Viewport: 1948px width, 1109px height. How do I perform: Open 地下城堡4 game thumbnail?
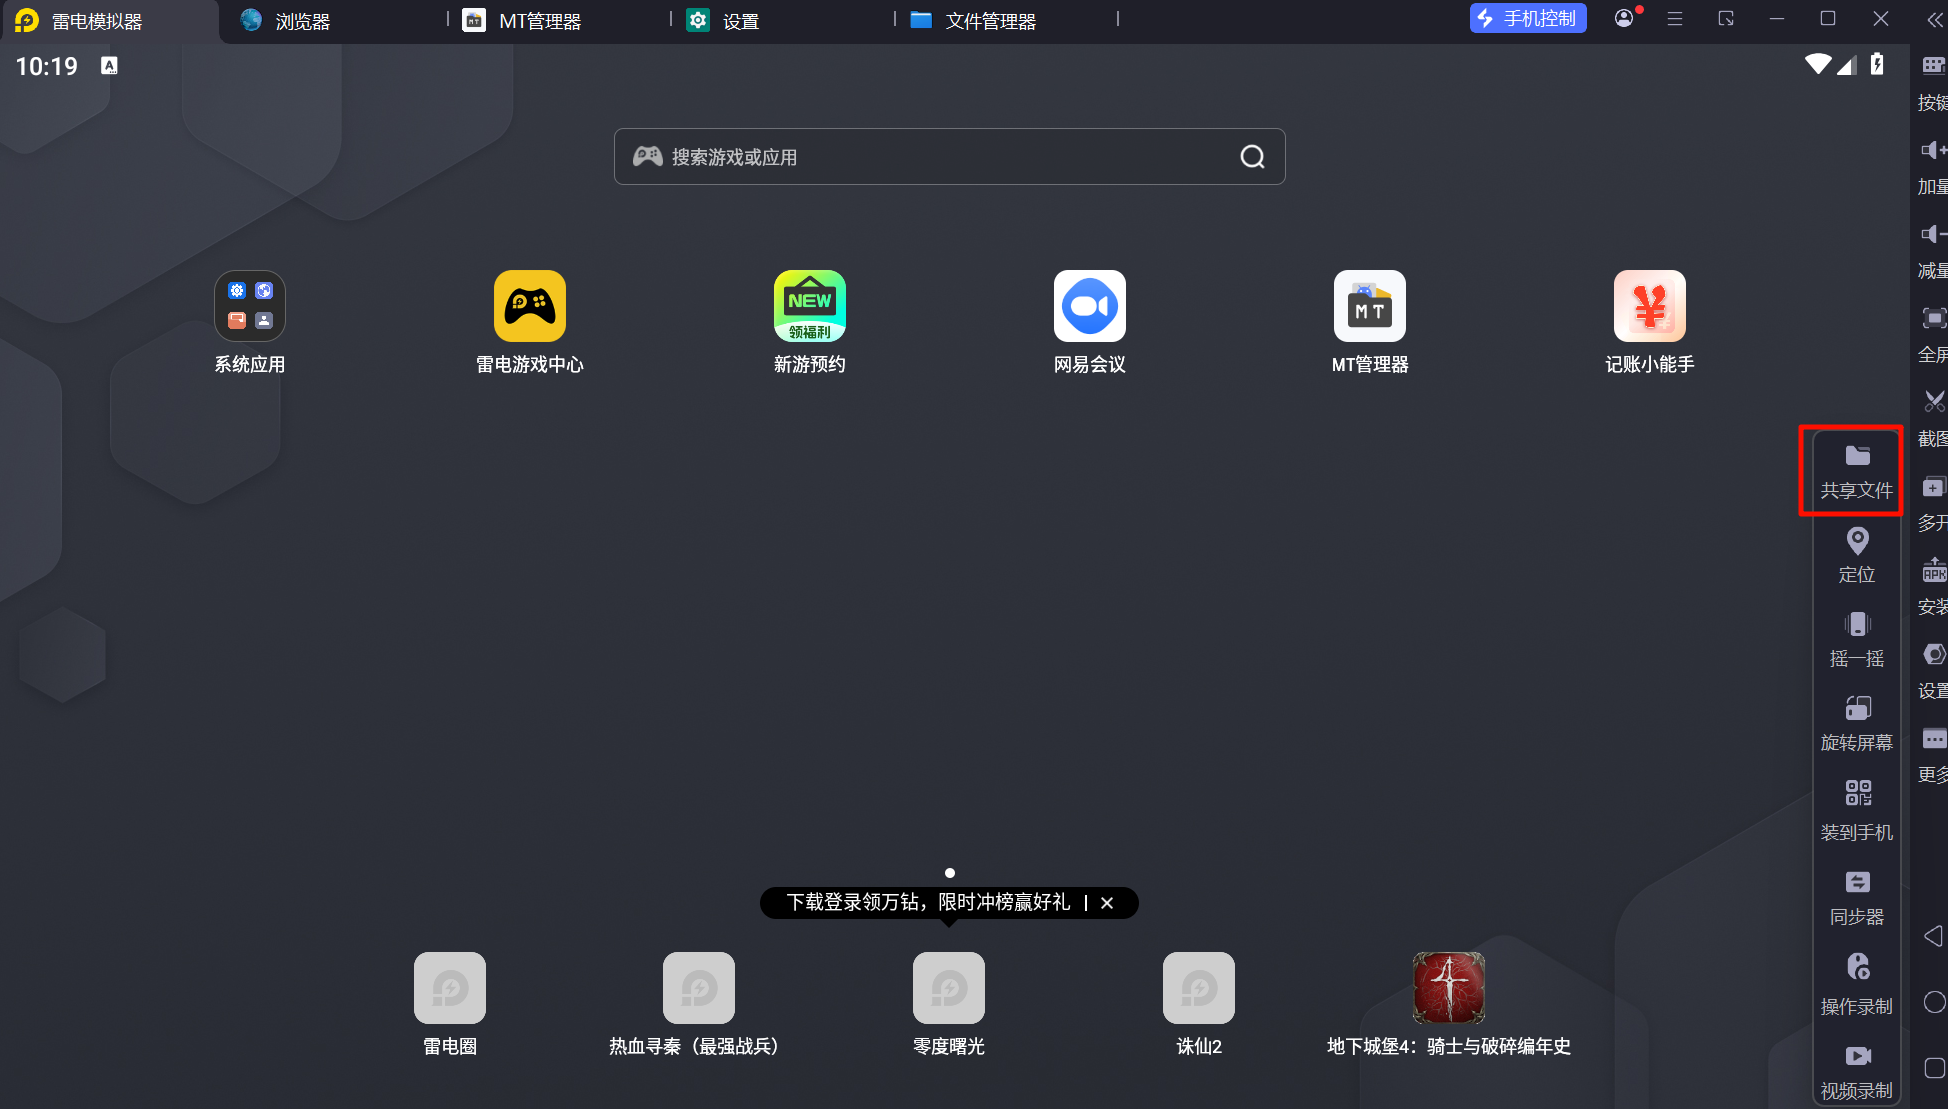tap(1448, 988)
